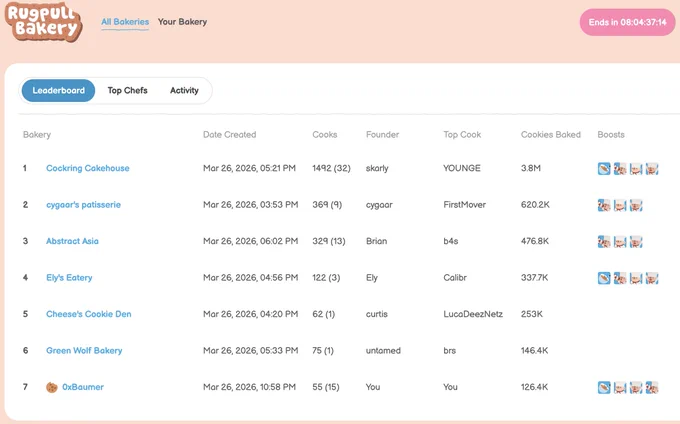
Task: Click the Boosts column header
Action: 611,134
